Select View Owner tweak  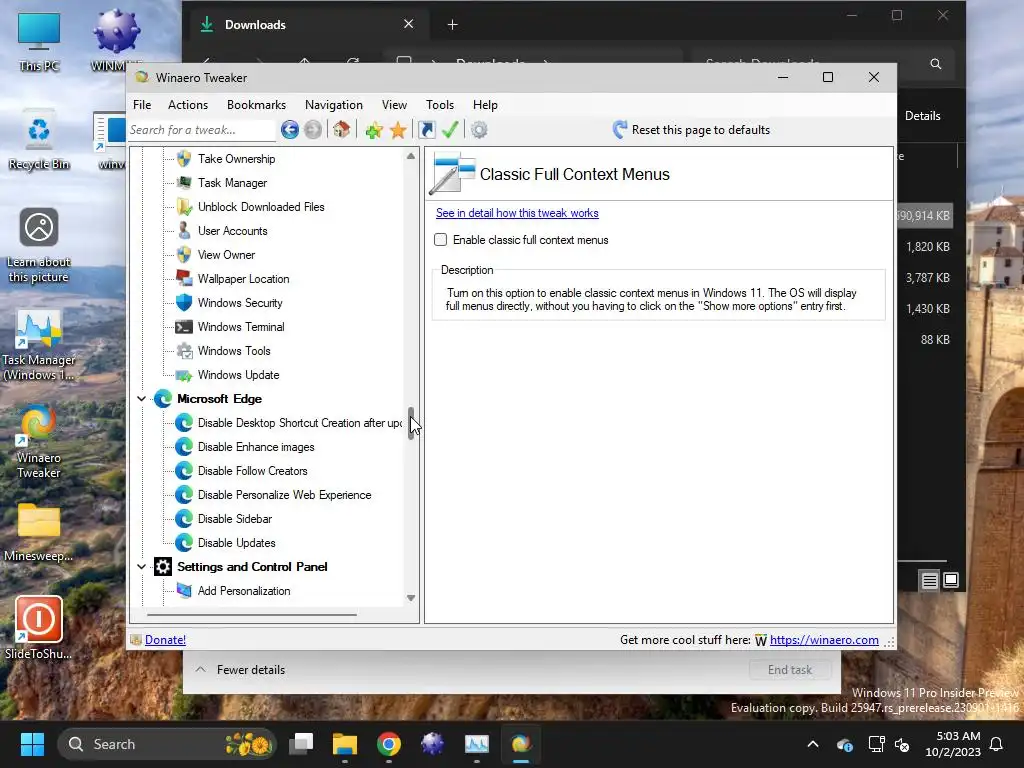(226, 255)
